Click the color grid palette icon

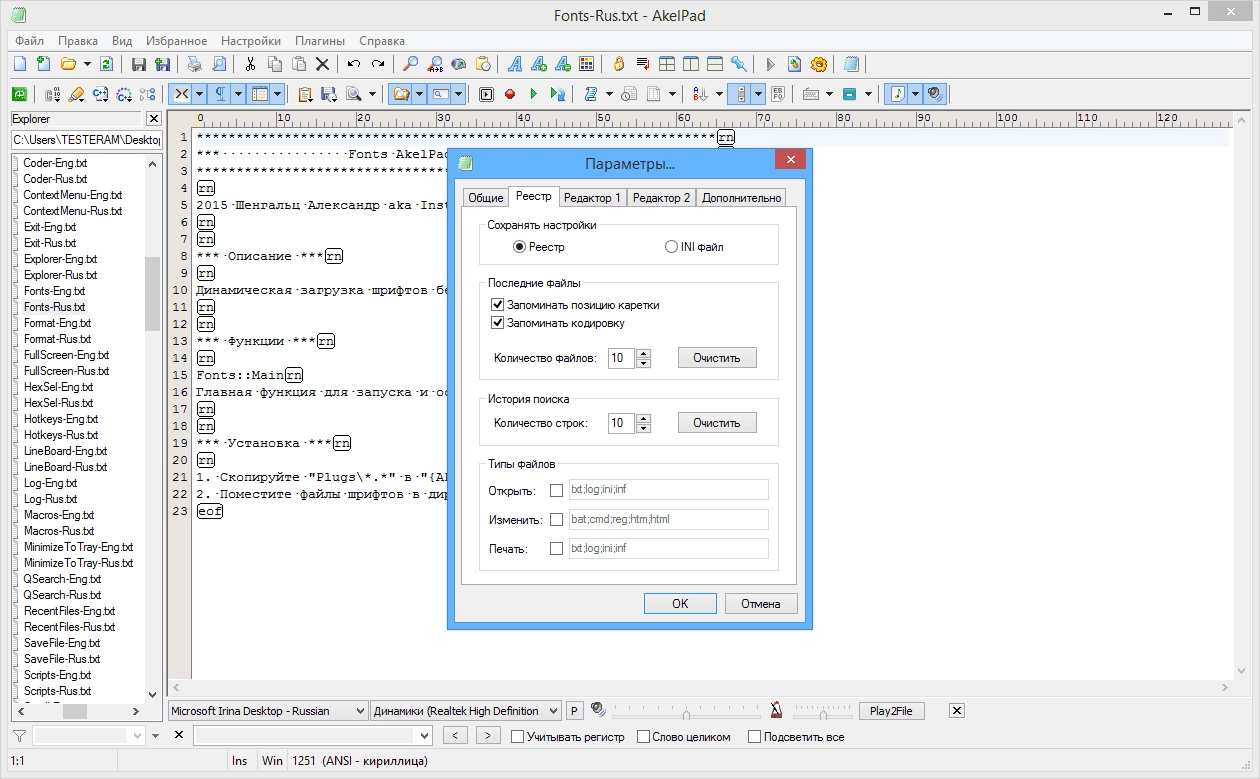587,64
